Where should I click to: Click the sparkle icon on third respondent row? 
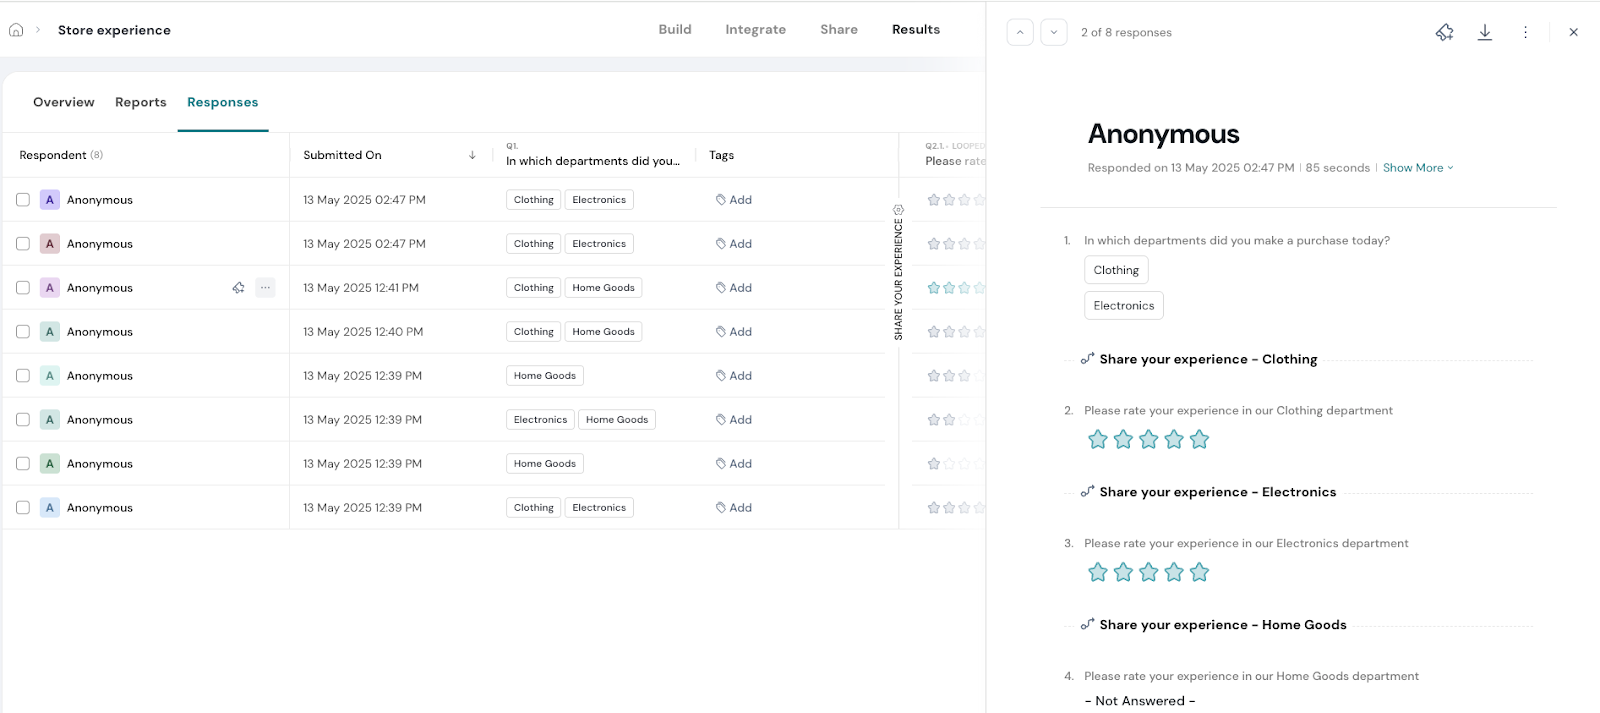(238, 288)
